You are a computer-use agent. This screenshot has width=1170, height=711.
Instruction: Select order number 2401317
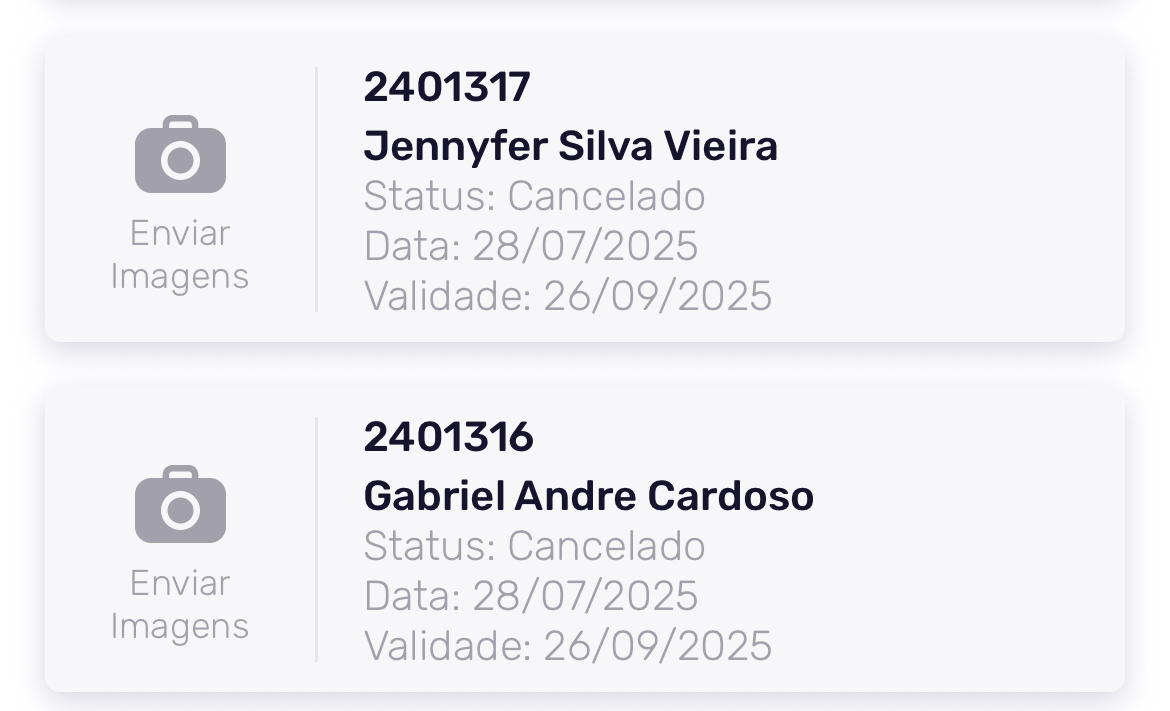tap(446, 88)
